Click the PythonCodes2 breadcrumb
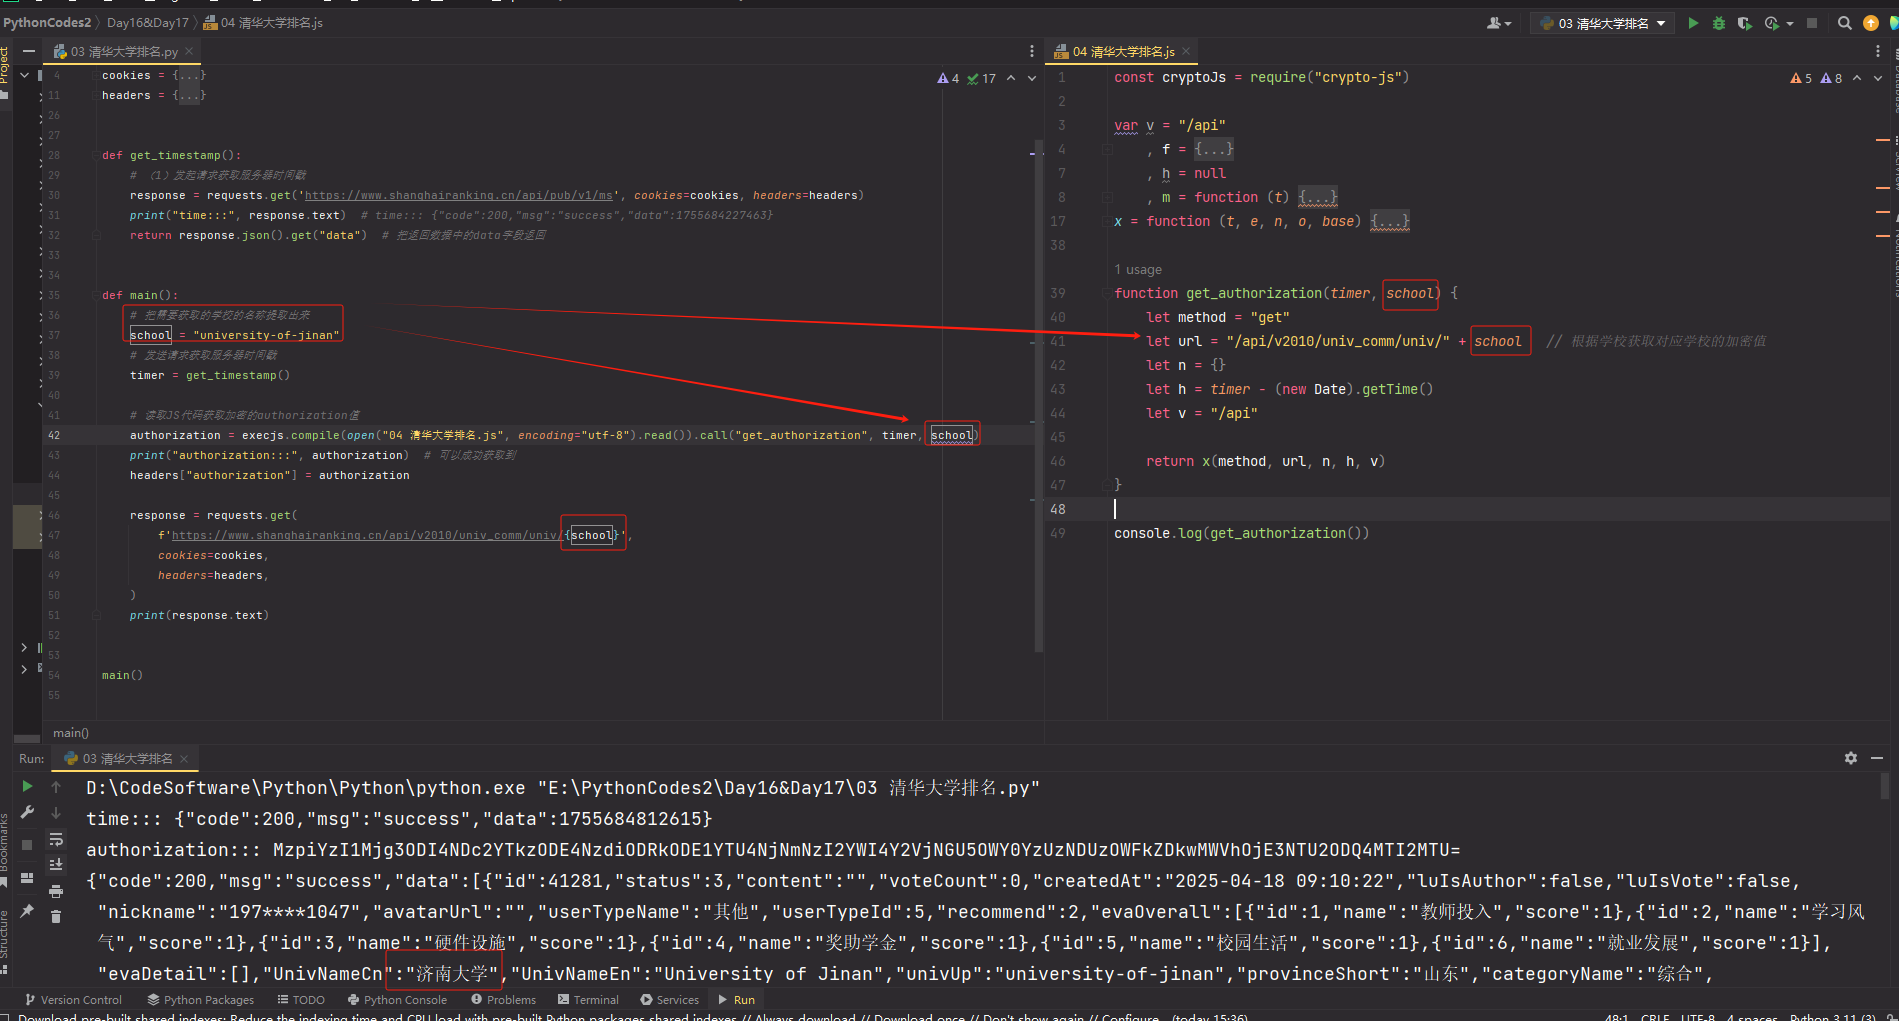This screenshot has width=1899, height=1021. [x=47, y=22]
